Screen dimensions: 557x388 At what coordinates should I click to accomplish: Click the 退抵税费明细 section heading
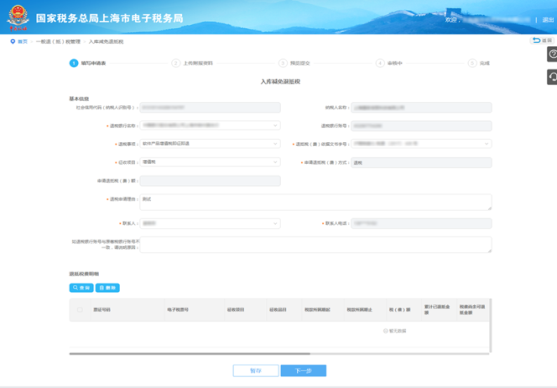tap(84, 274)
